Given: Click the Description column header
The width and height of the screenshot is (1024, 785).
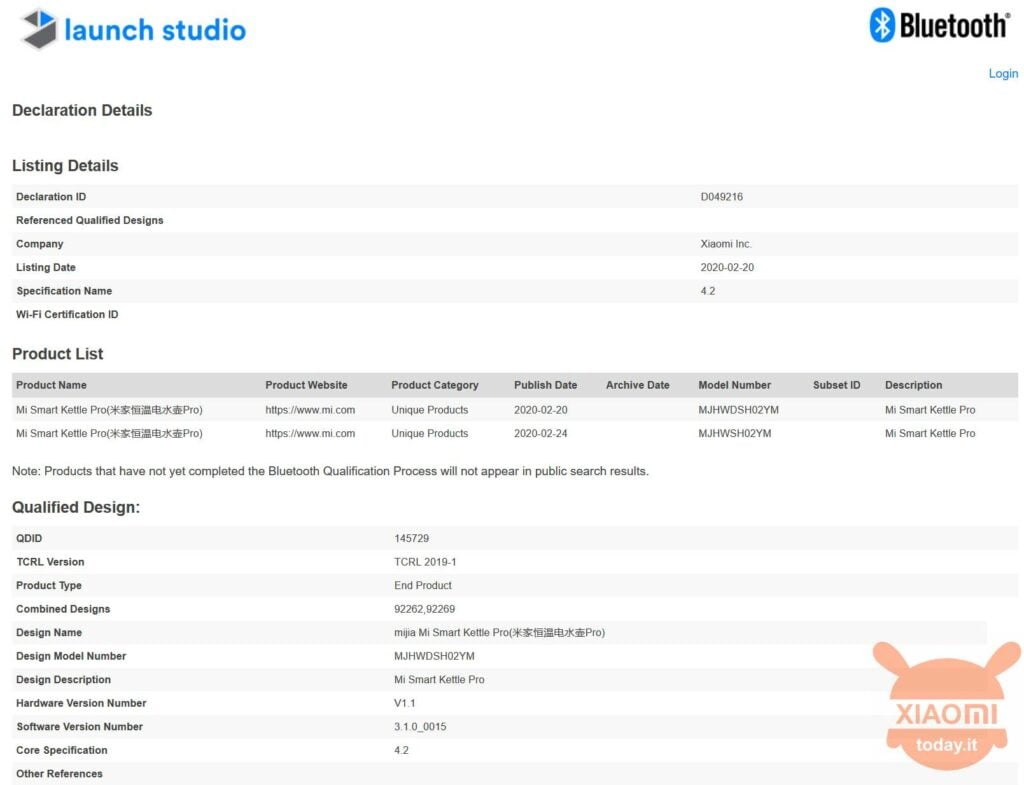Looking at the screenshot, I should [x=914, y=385].
